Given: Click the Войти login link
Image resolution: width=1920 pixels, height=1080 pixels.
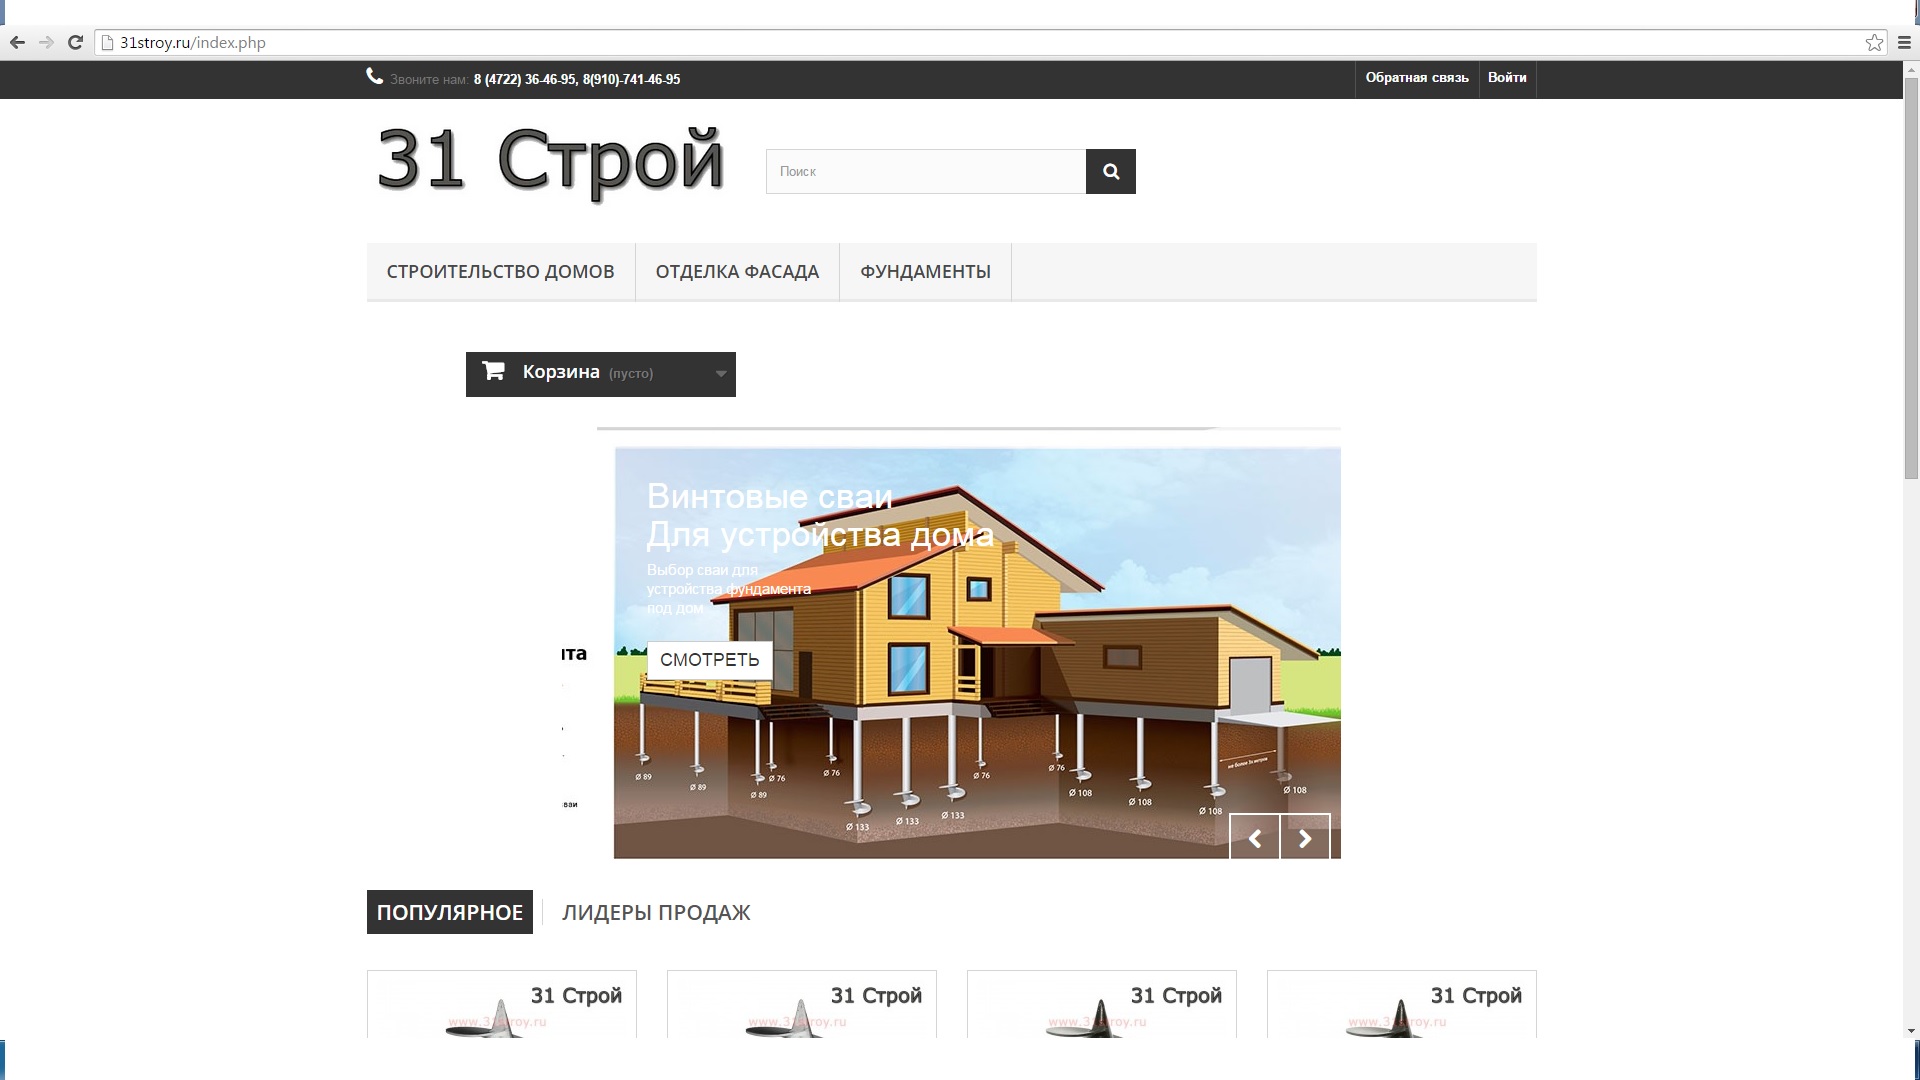Looking at the screenshot, I should pyautogui.click(x=1506, y=78).
